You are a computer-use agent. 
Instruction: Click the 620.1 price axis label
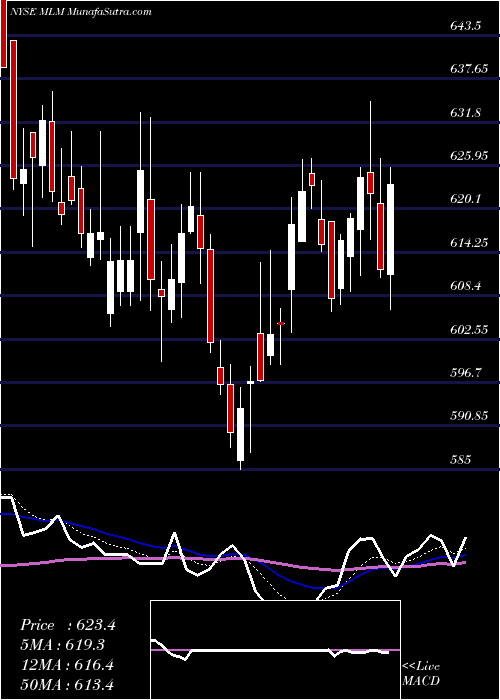tap(465, 199)
